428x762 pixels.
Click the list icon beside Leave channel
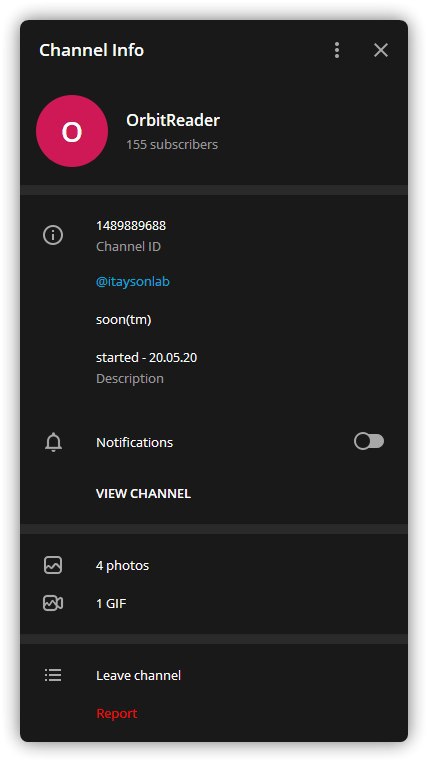click(53, 675)
